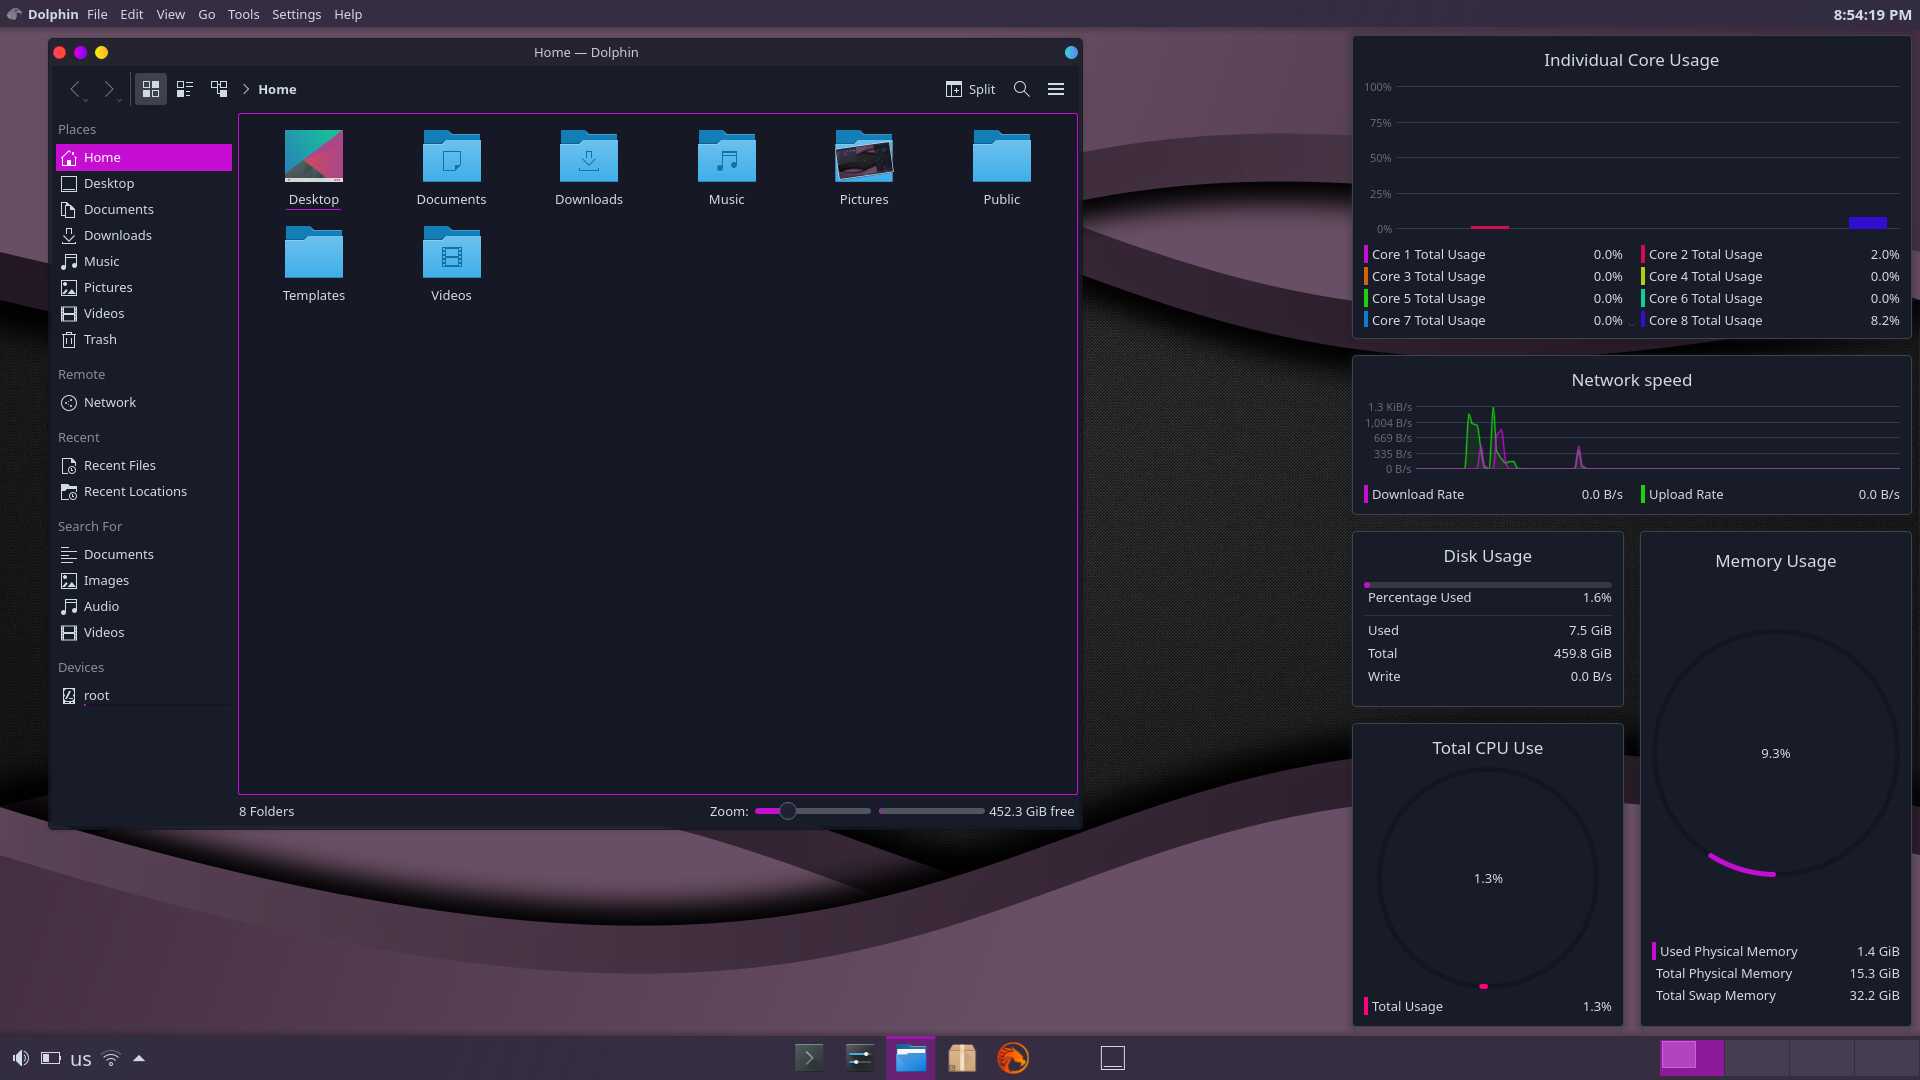Open the root device entry
This screenshot has width=1920, height=1080.
tap(96, 695)
